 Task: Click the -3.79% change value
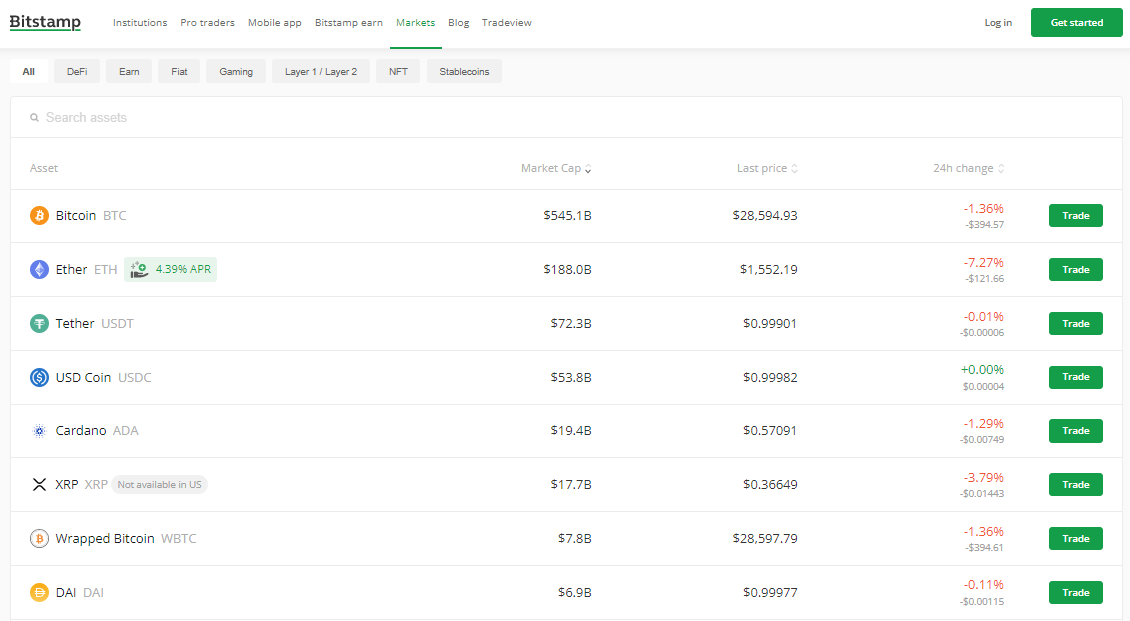tap(984, 478)
